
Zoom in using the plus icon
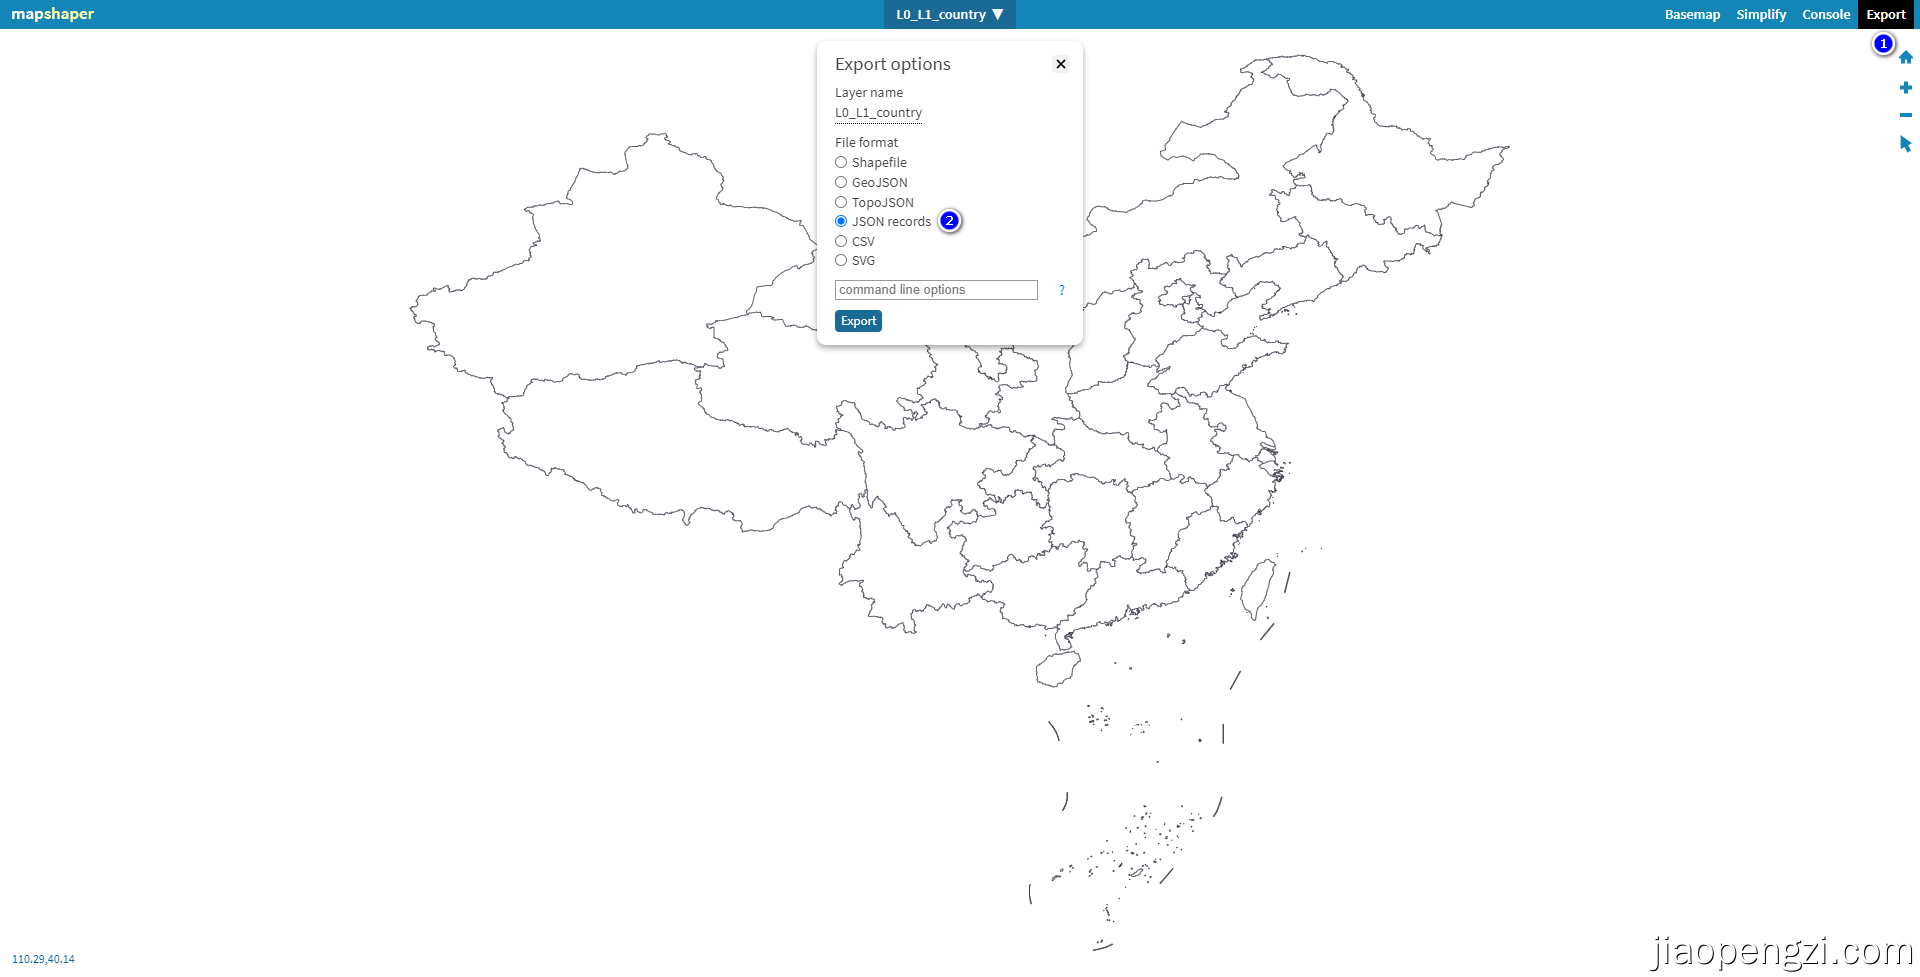click(x=1905, y=87)
